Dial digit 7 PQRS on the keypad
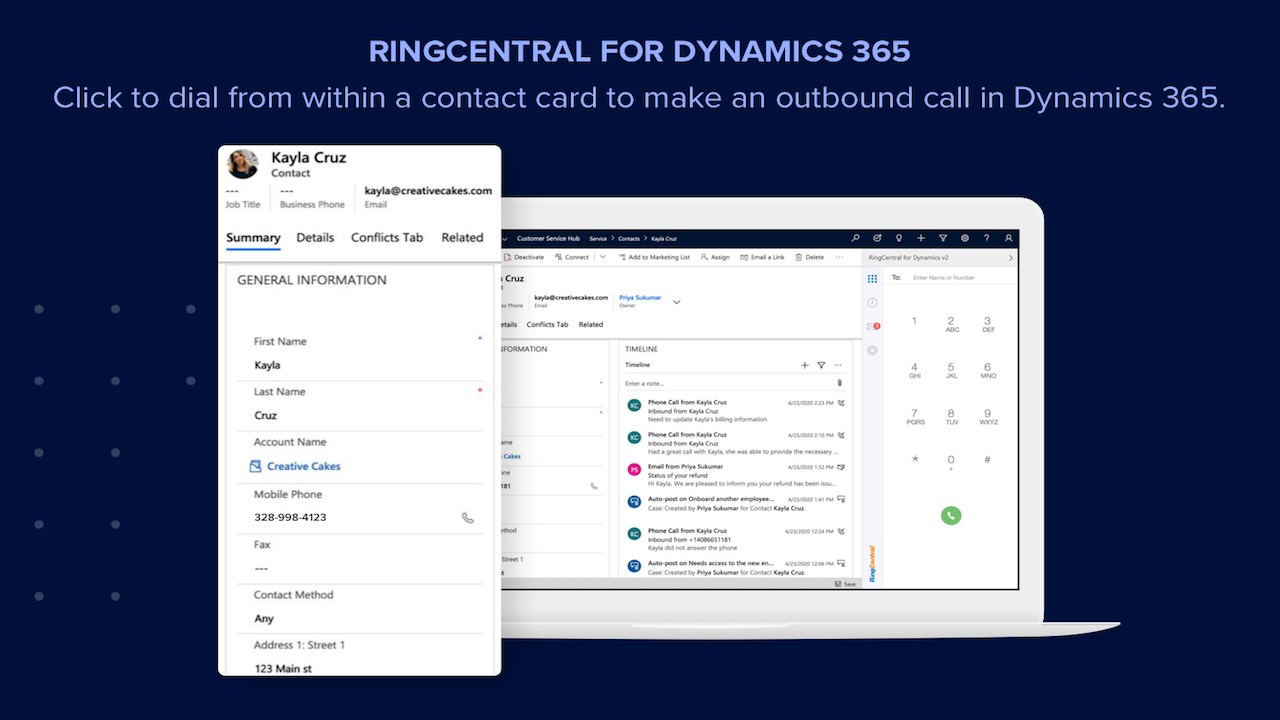Viewport: 1280px width, 720px height. [915, 416]
